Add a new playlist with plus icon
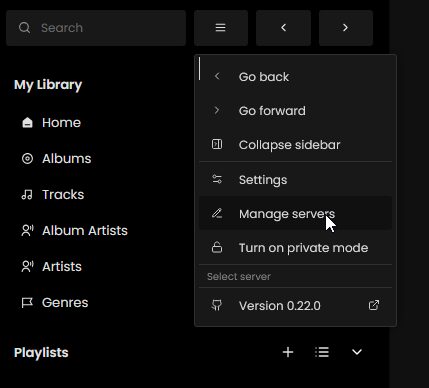Screen dimensions: 429x388 pyautogui.click(x=288, y=352)
